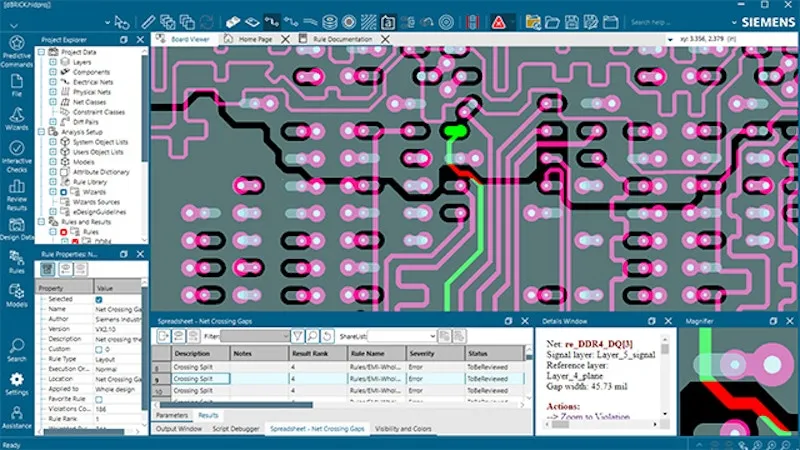Select the Diff Pairs tree item
Viewport: 800px width, 450px height.
(x=85, y=122)
